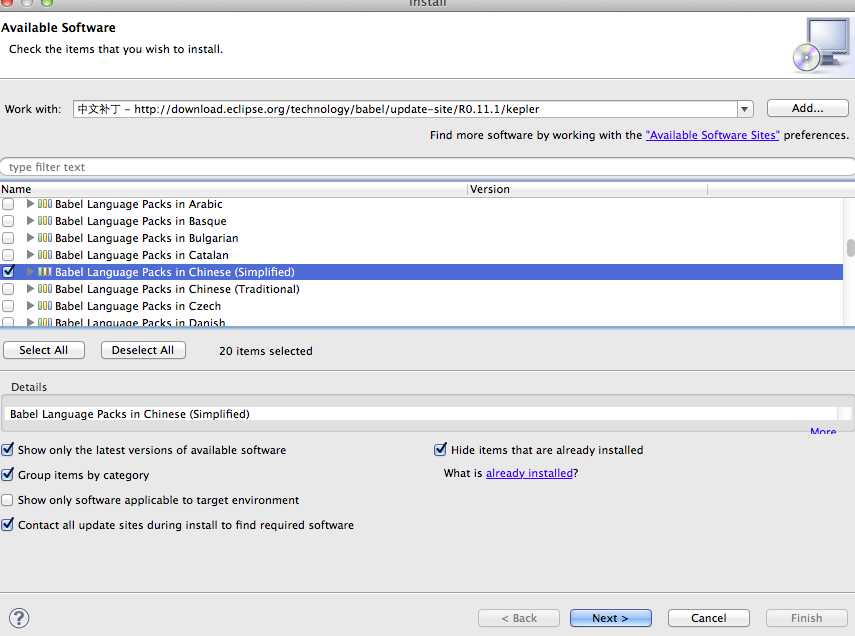Uncheck the Chinese (Simplified) language pack box

8,271
